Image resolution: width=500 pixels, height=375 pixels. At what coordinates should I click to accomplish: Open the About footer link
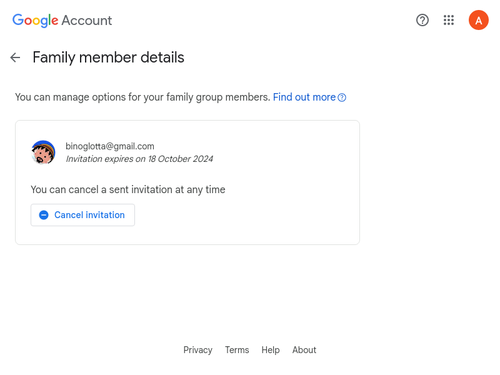304,350
